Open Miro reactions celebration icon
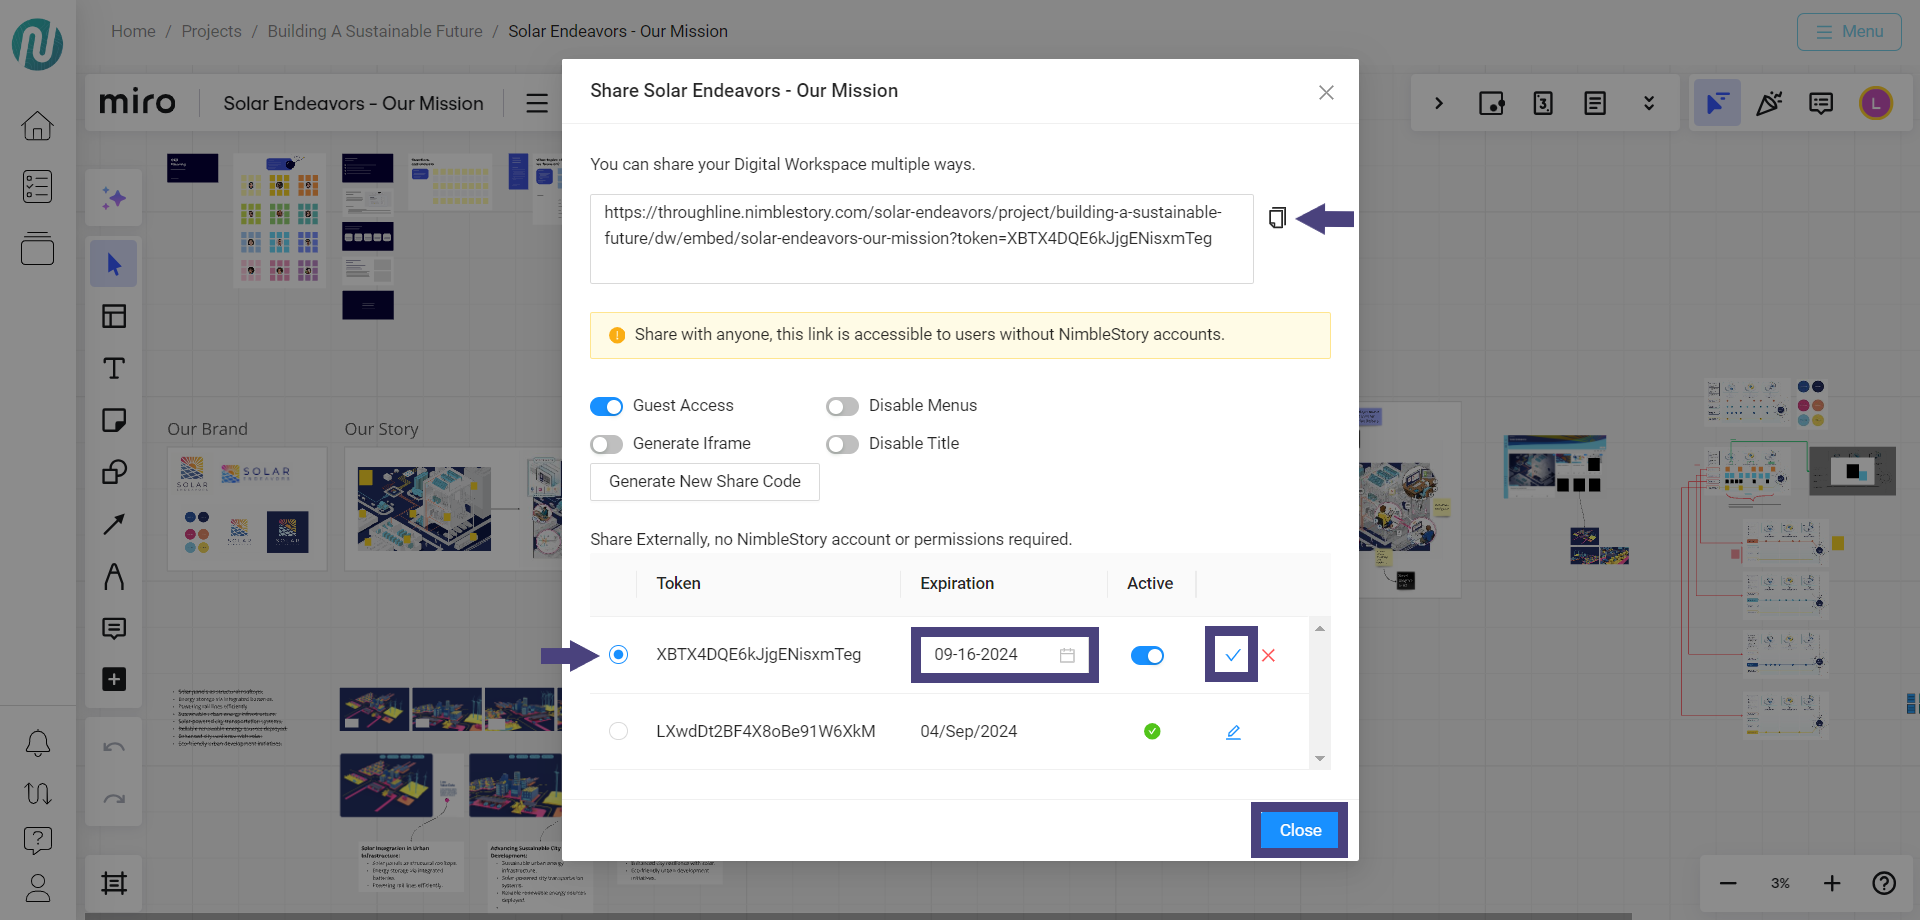The height and width of the screenshot is (920, 1920). tap(1769, 103)
